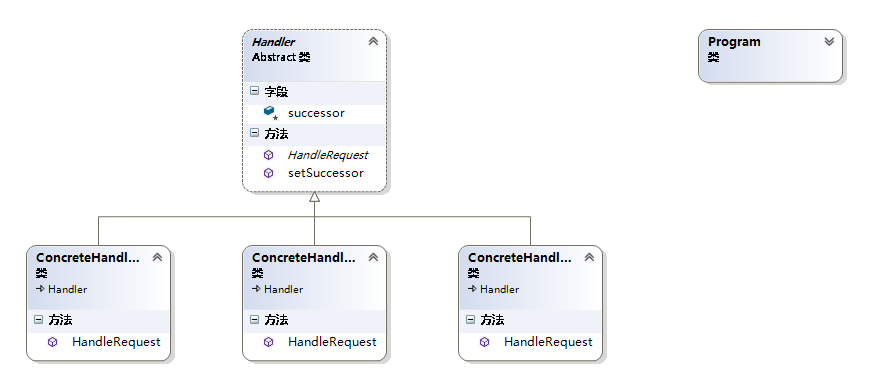Click left ConcreteHandler's HandleRequest method icon
879x386 pixels.
(x=53, y=342)
